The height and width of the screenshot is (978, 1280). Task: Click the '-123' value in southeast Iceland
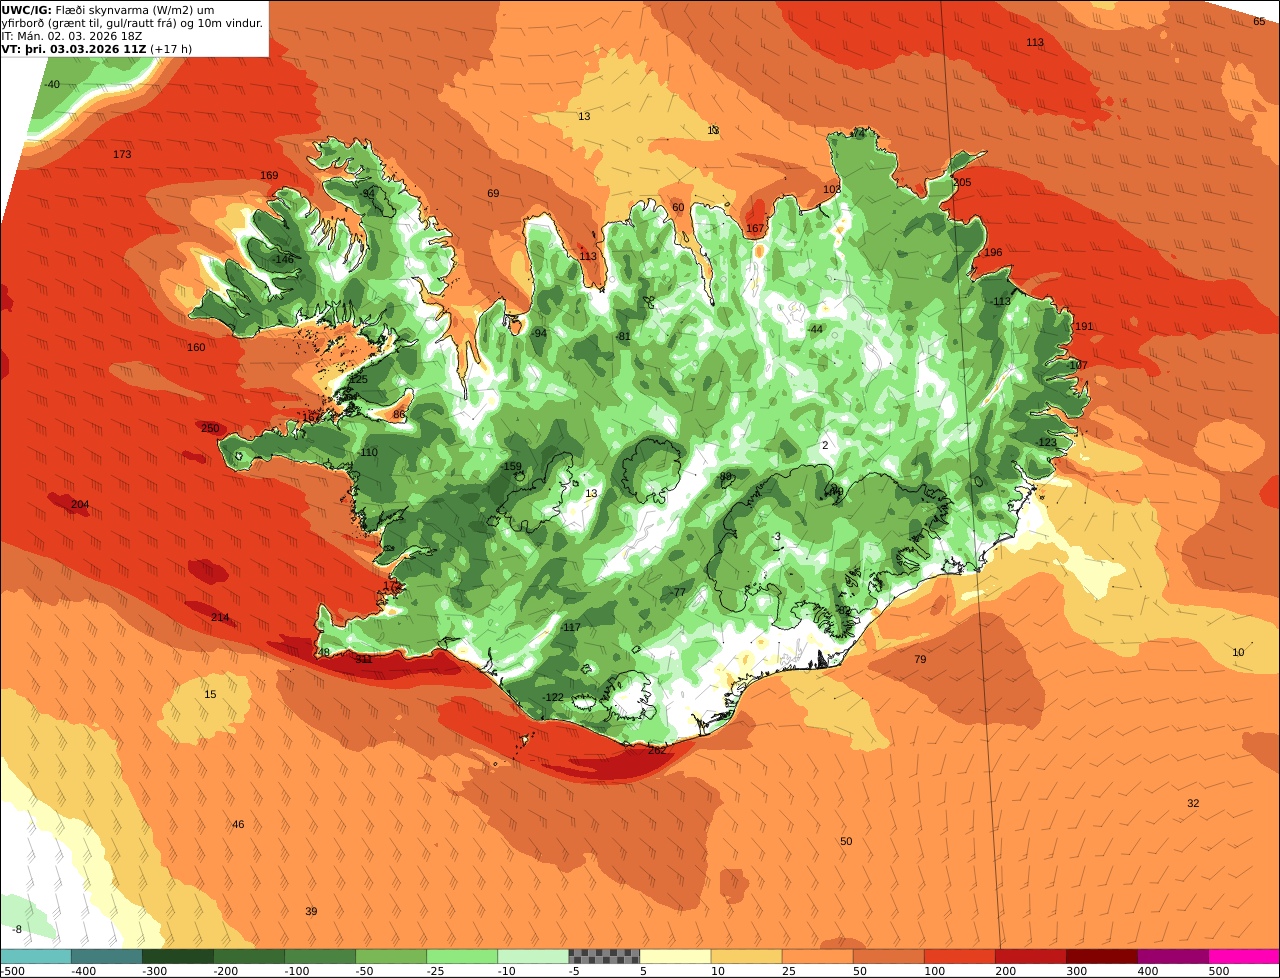[x=1047, y=442]
